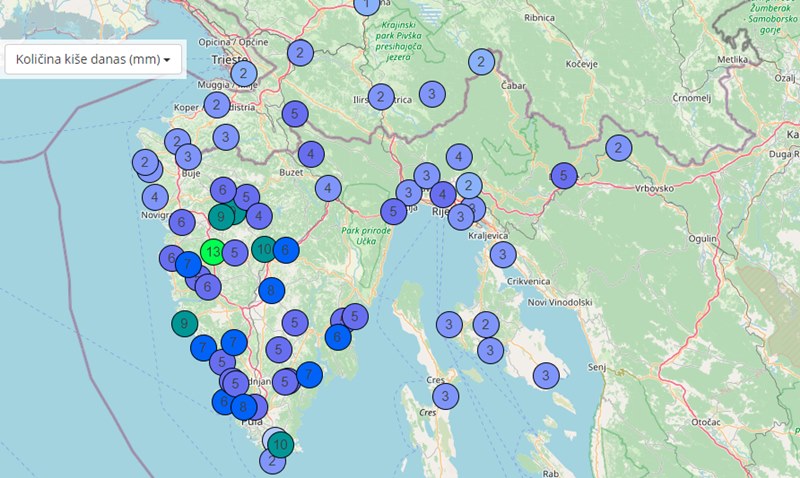
Task: Click the 3 mm marker near Crikvenica
Action: click(x=502, y=255)
